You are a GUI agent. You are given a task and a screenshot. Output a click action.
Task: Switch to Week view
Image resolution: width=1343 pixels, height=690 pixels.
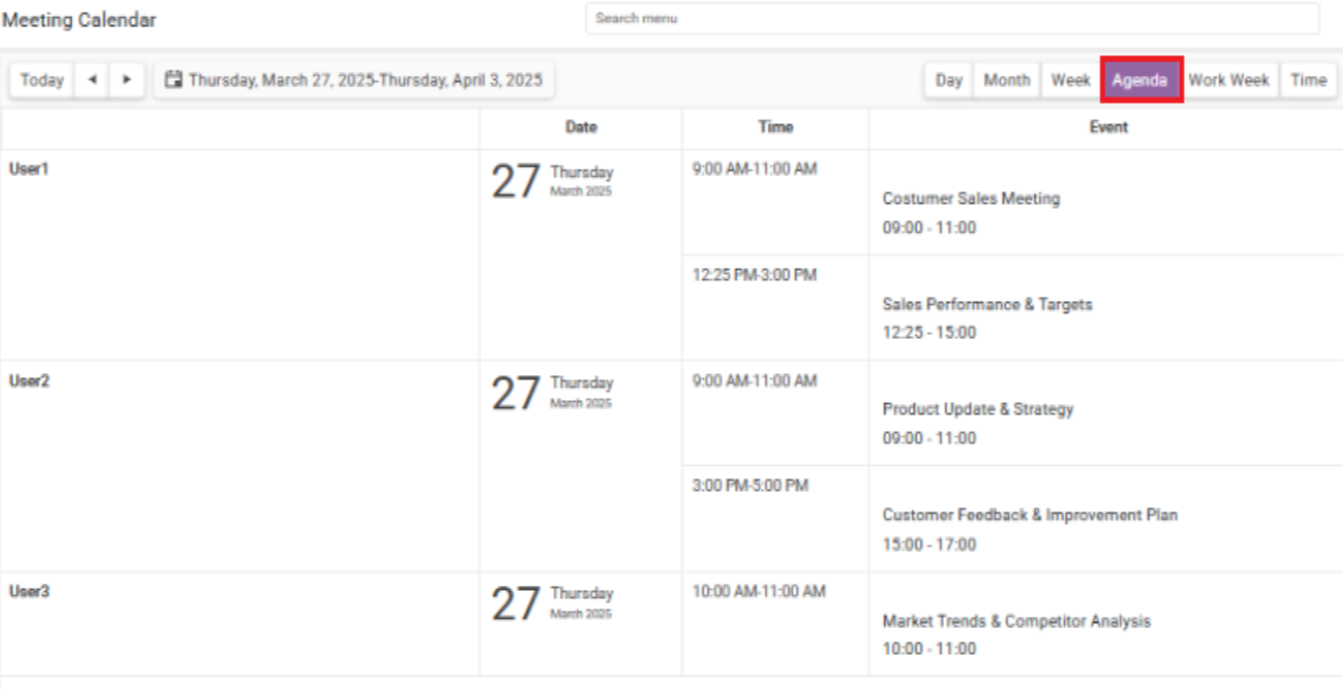1071,80
